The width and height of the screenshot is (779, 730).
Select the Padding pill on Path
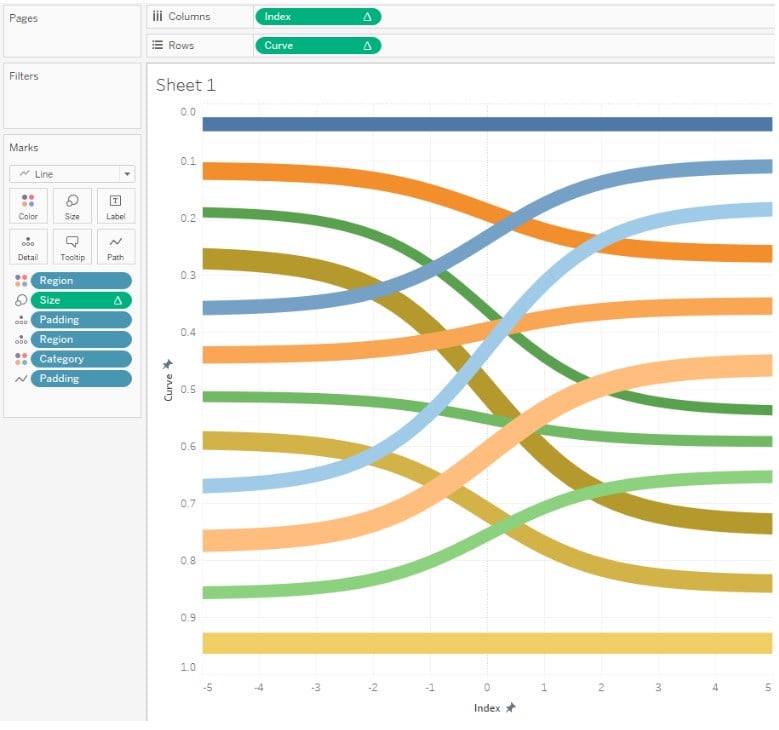81,379
